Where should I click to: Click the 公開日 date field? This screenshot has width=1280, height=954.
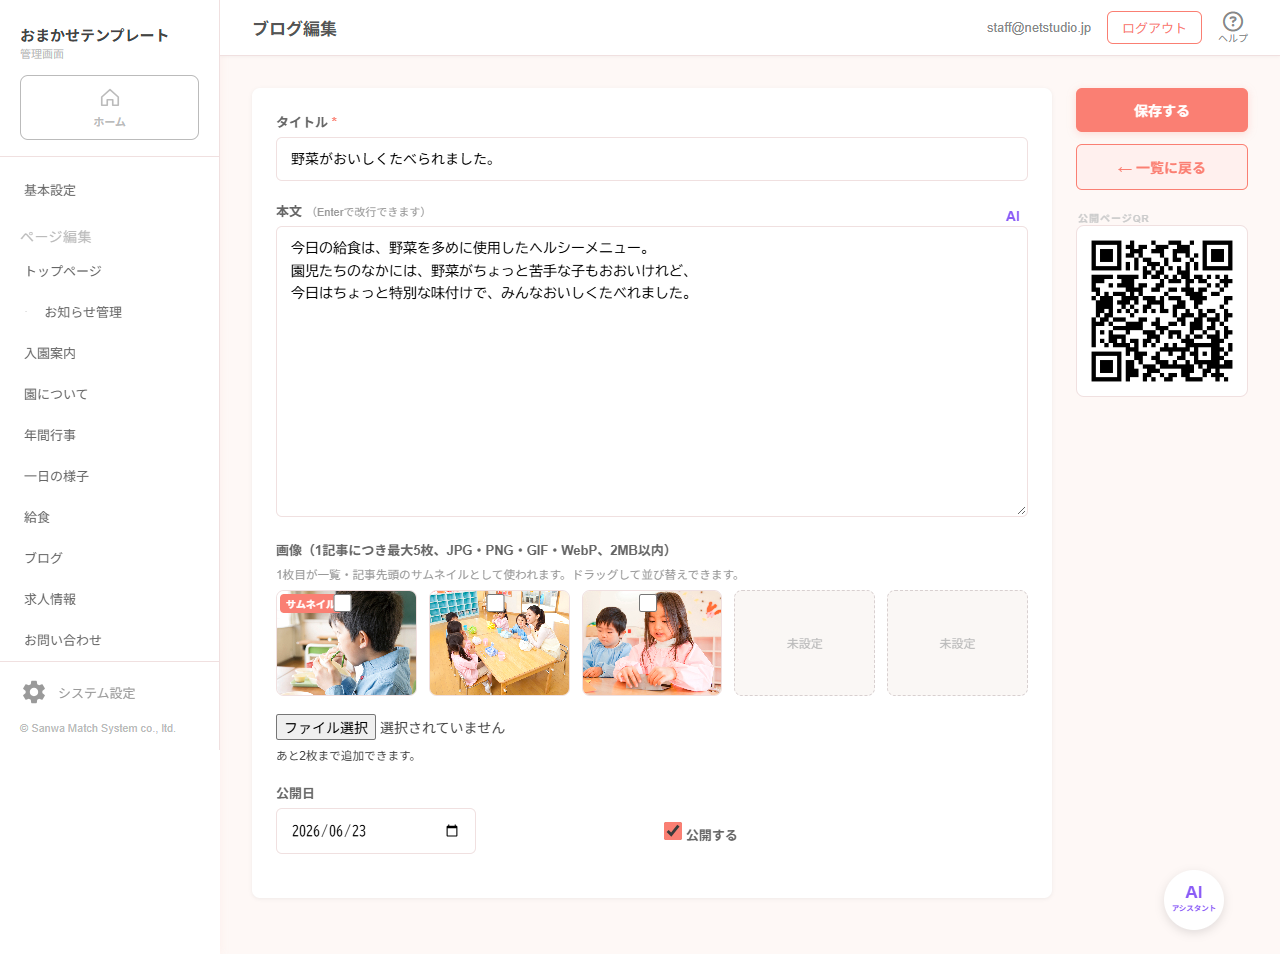pos(376,831)
